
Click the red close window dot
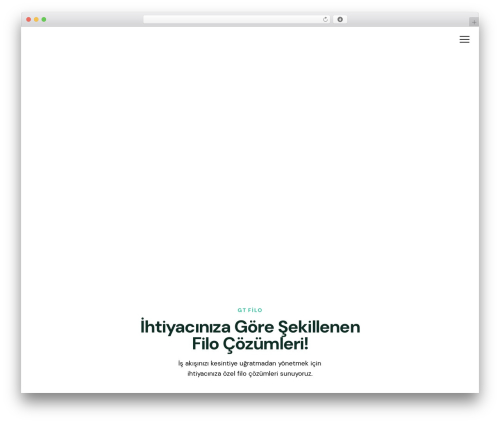pyautogui.click(x=29, y=20)
